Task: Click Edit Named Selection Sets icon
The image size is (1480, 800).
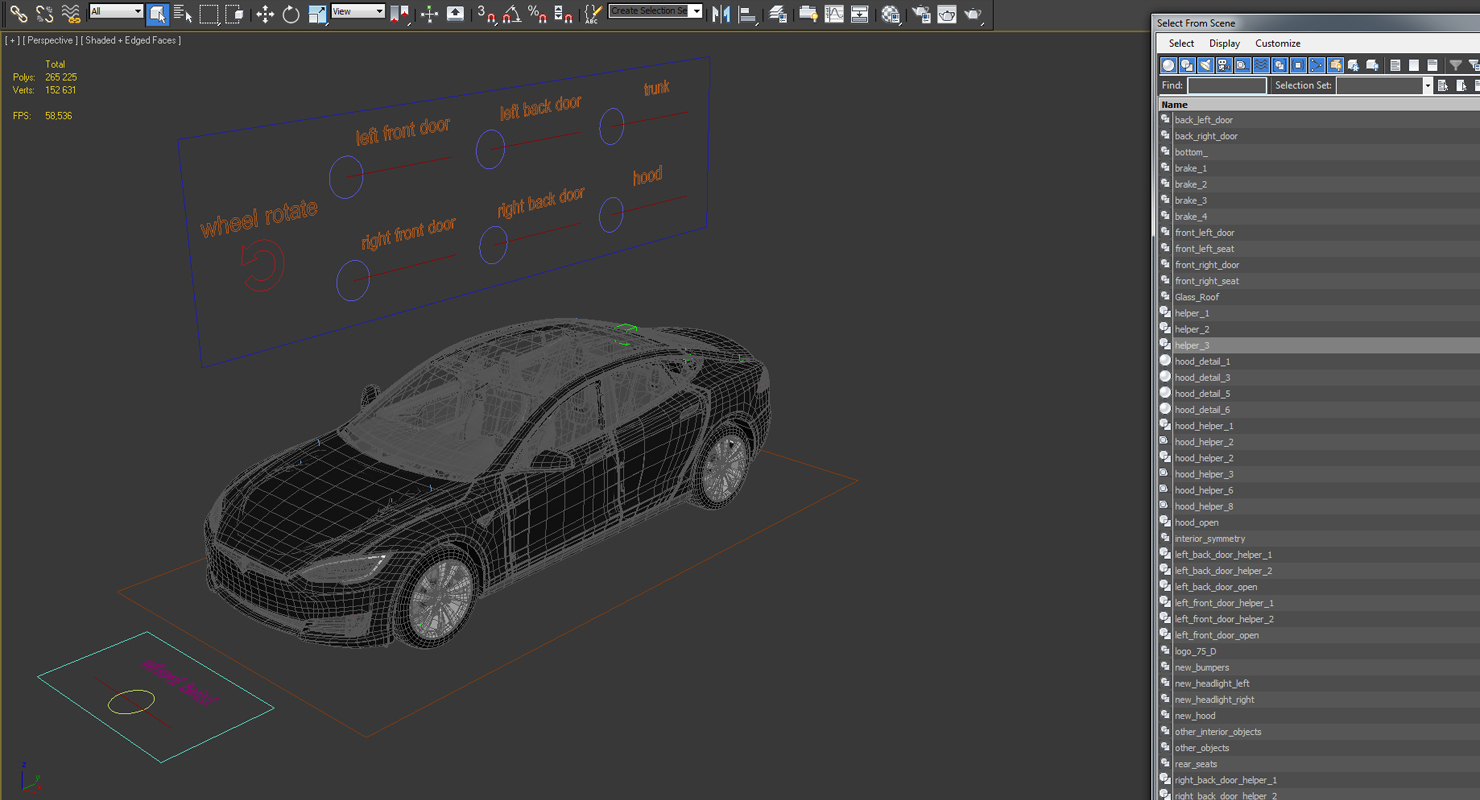Action: tap(593, 14)
